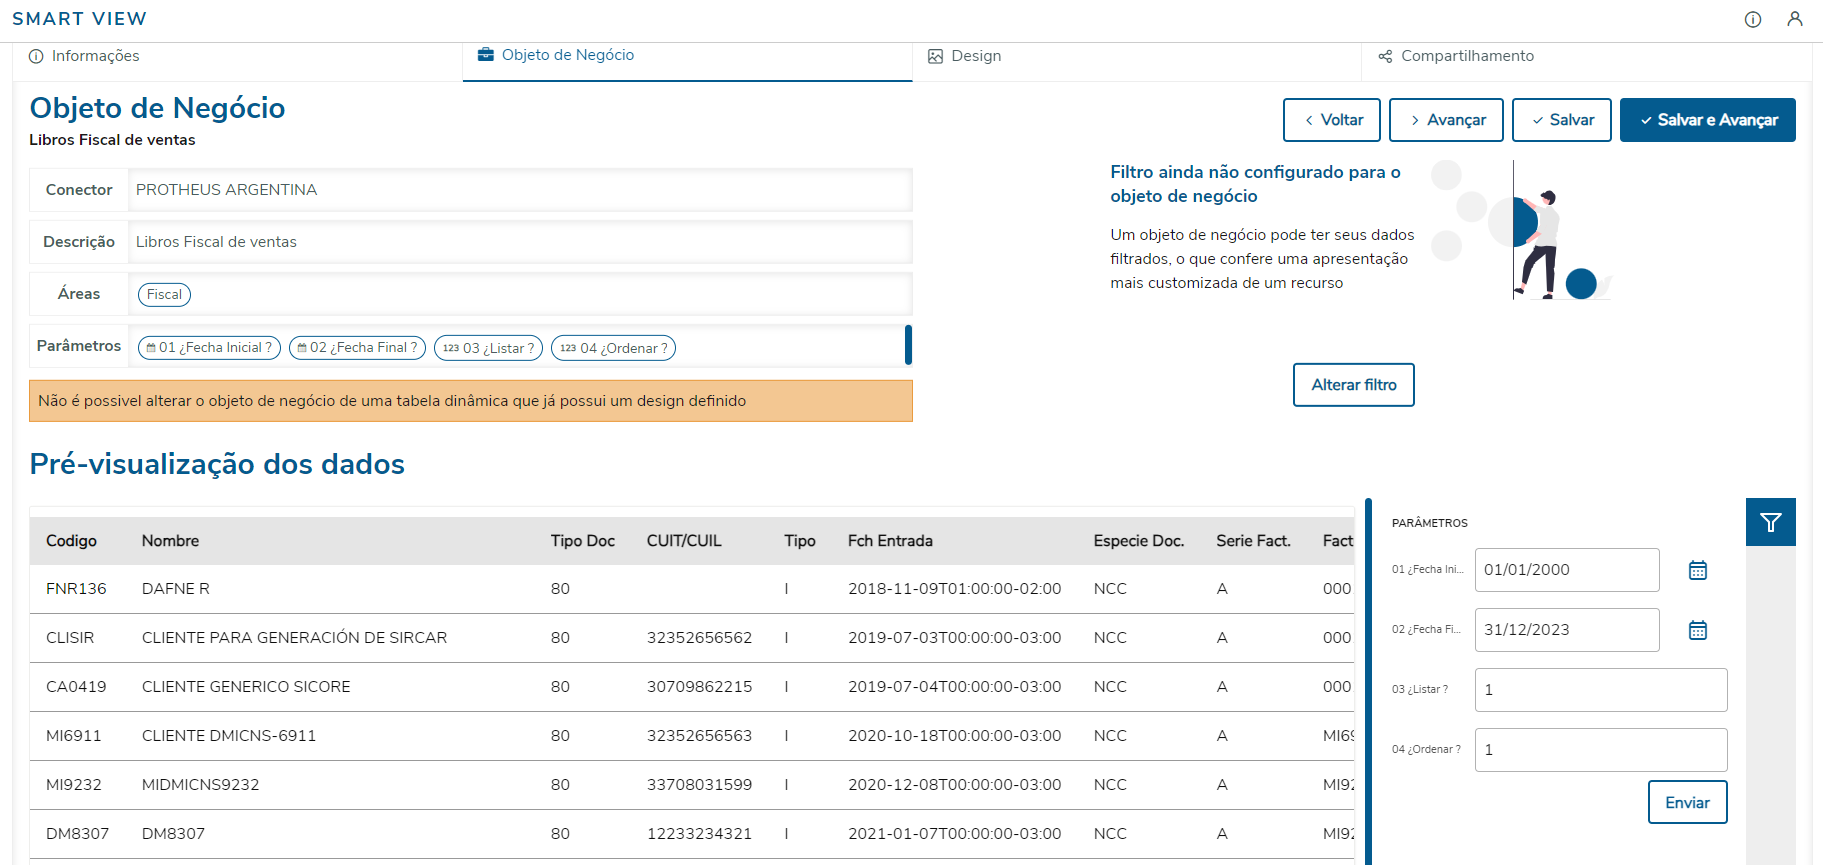Screen dimensions: 1823x865
Task: Submit parameters with Enviar button
Action: [1687, 802]
